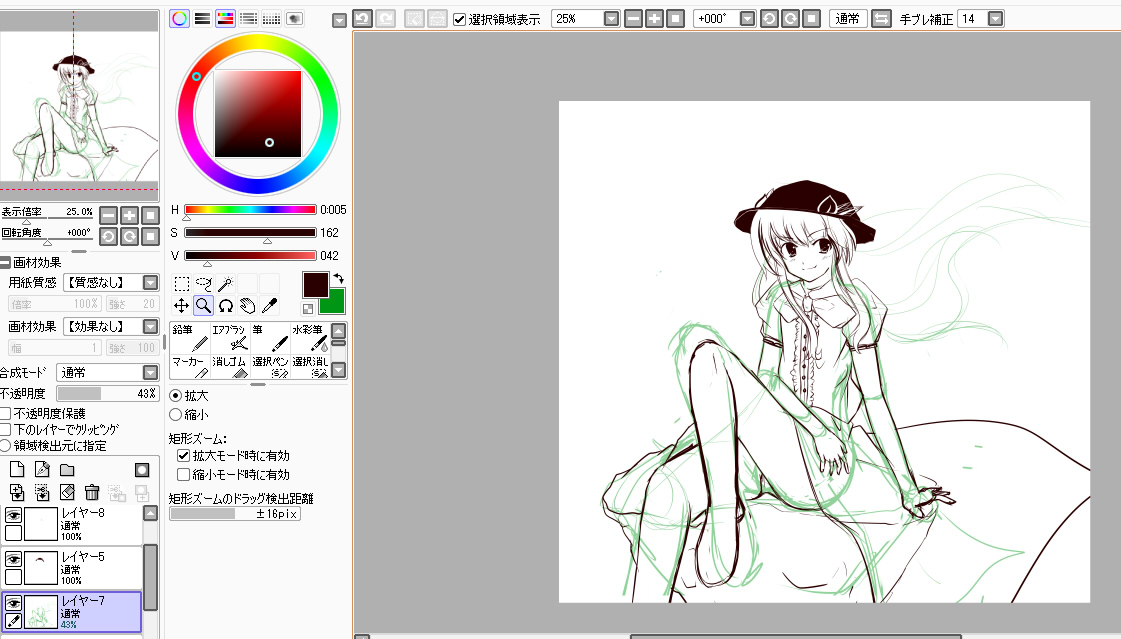Swap foreground and background colors
The width and height of the screenshot is (1121, 639).
pyautogui.click(x=339, y=278)
